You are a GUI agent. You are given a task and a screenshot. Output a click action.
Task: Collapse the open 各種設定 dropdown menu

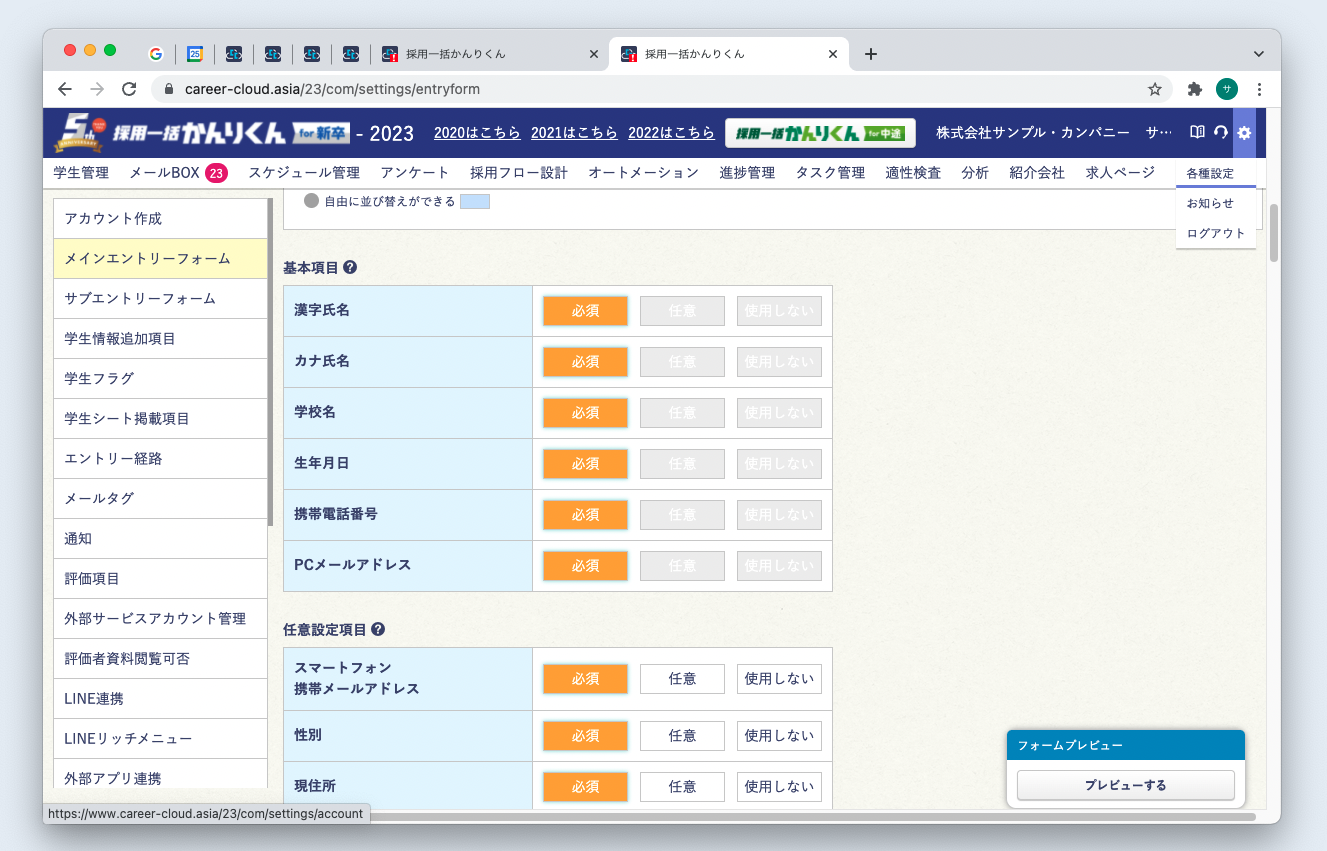(1212, 172)
